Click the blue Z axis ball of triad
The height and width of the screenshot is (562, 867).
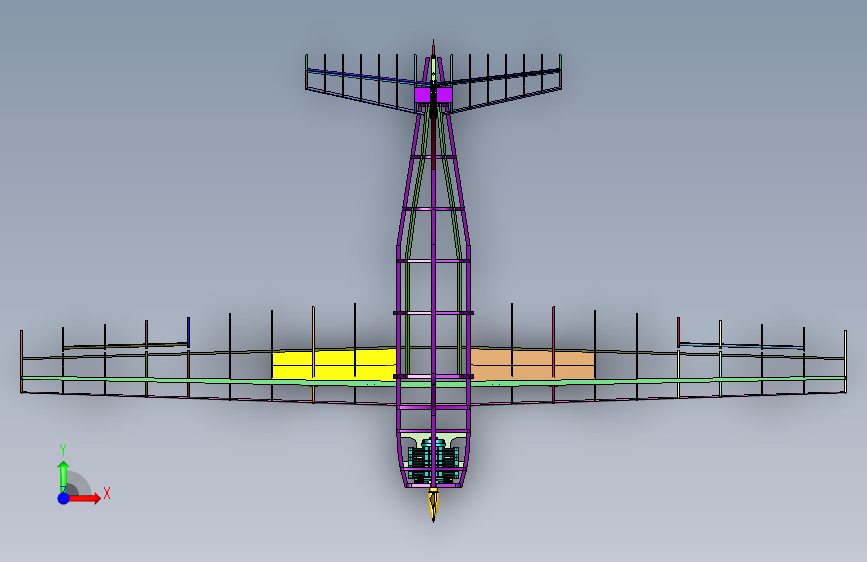(x=64, y=498)
